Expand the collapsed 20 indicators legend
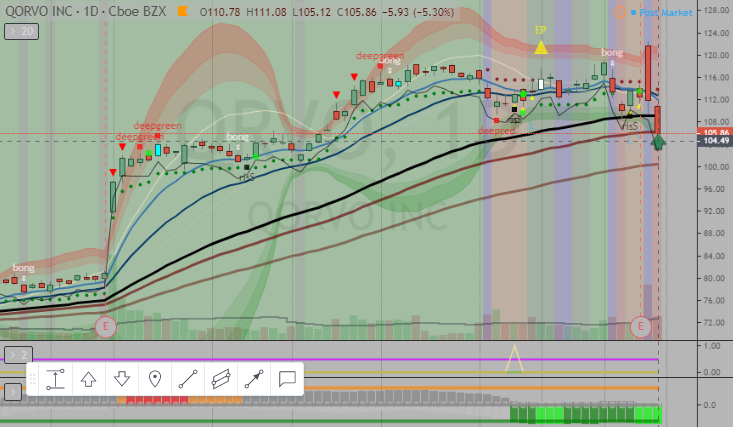The image size is (733, 427). [19, 32]
